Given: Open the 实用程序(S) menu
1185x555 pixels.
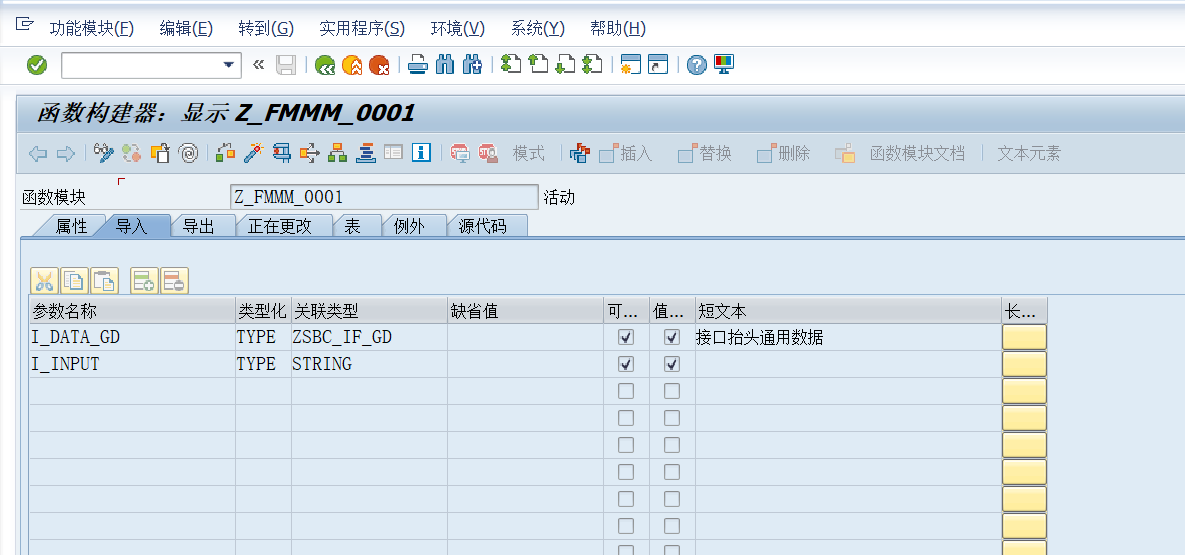Looking at the screenshot, I should coord(362,29).
